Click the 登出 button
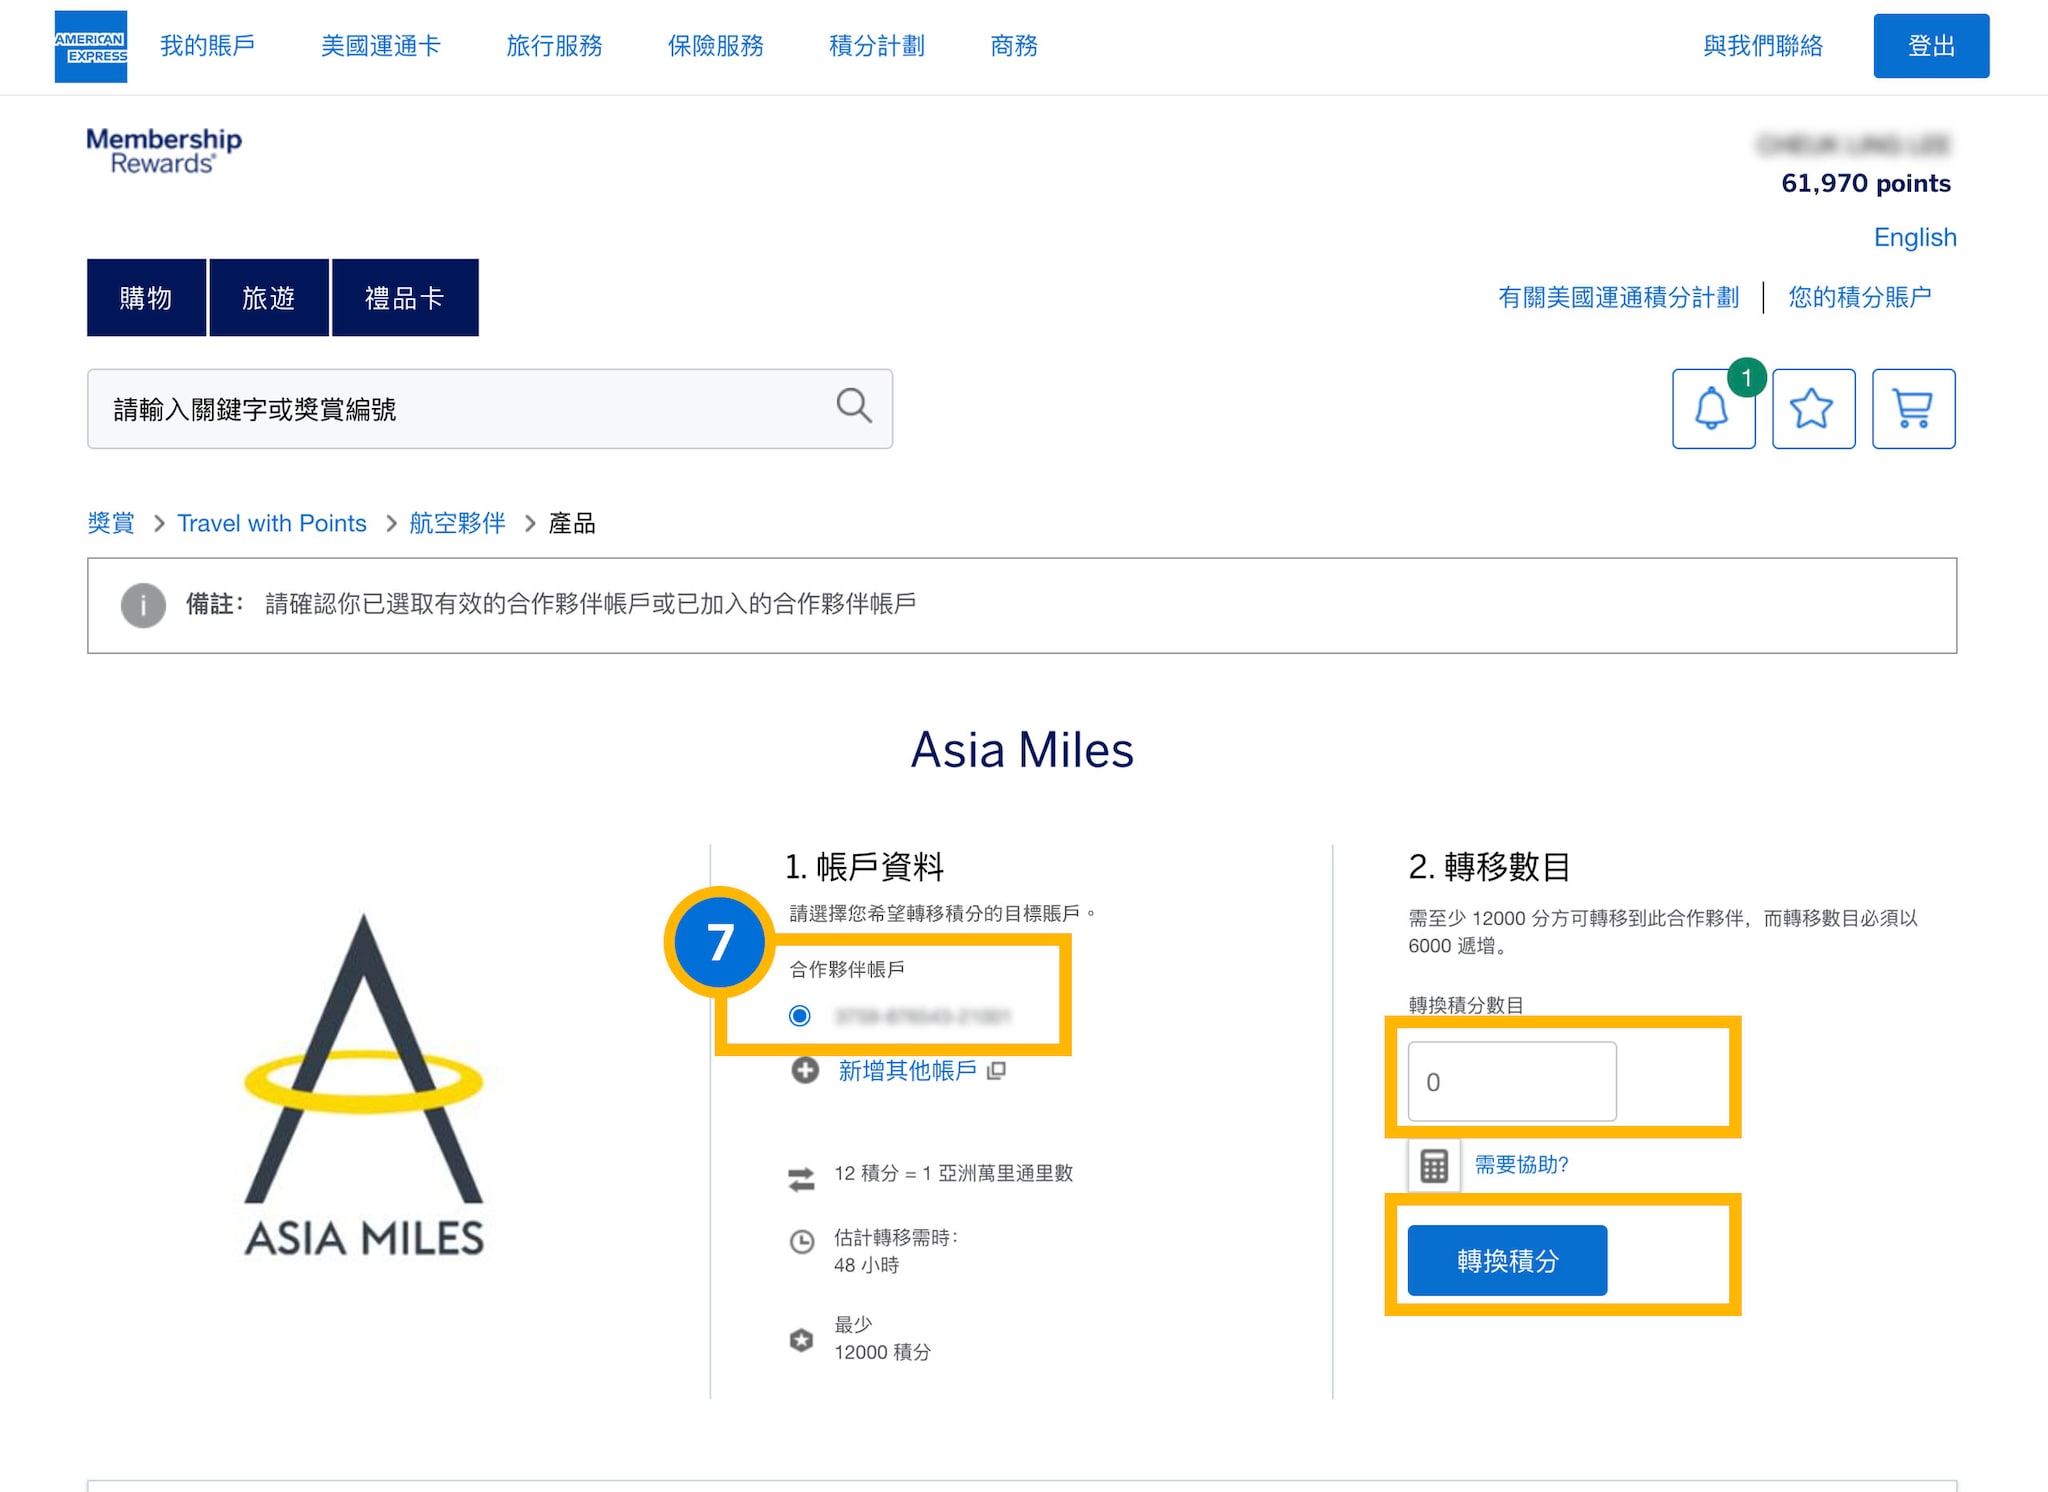 point(1930,46)
